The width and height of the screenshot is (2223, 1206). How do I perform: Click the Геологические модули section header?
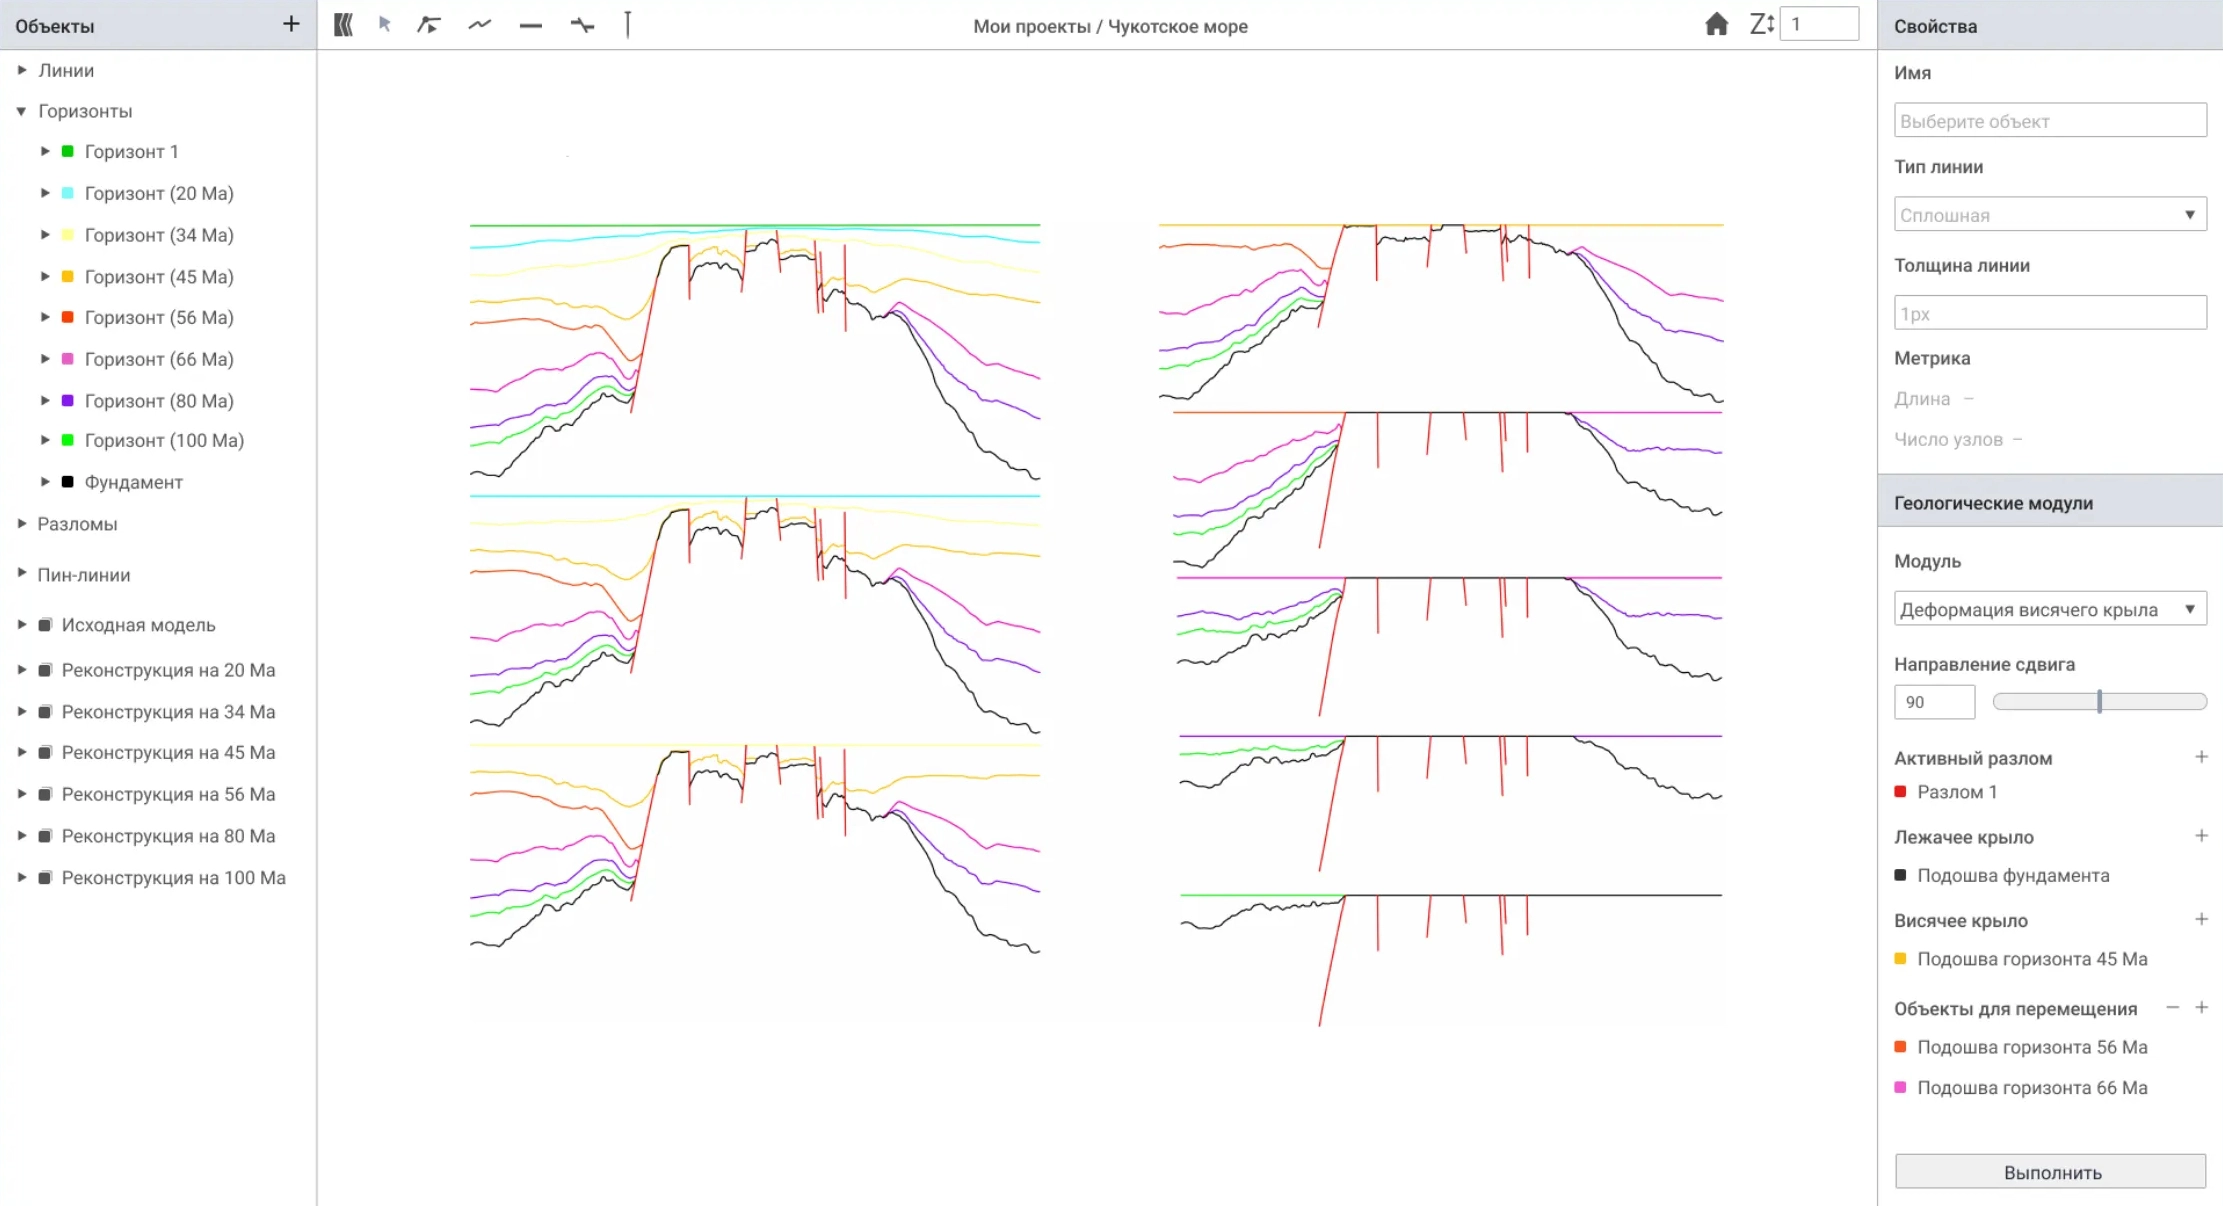[2050, 502]
